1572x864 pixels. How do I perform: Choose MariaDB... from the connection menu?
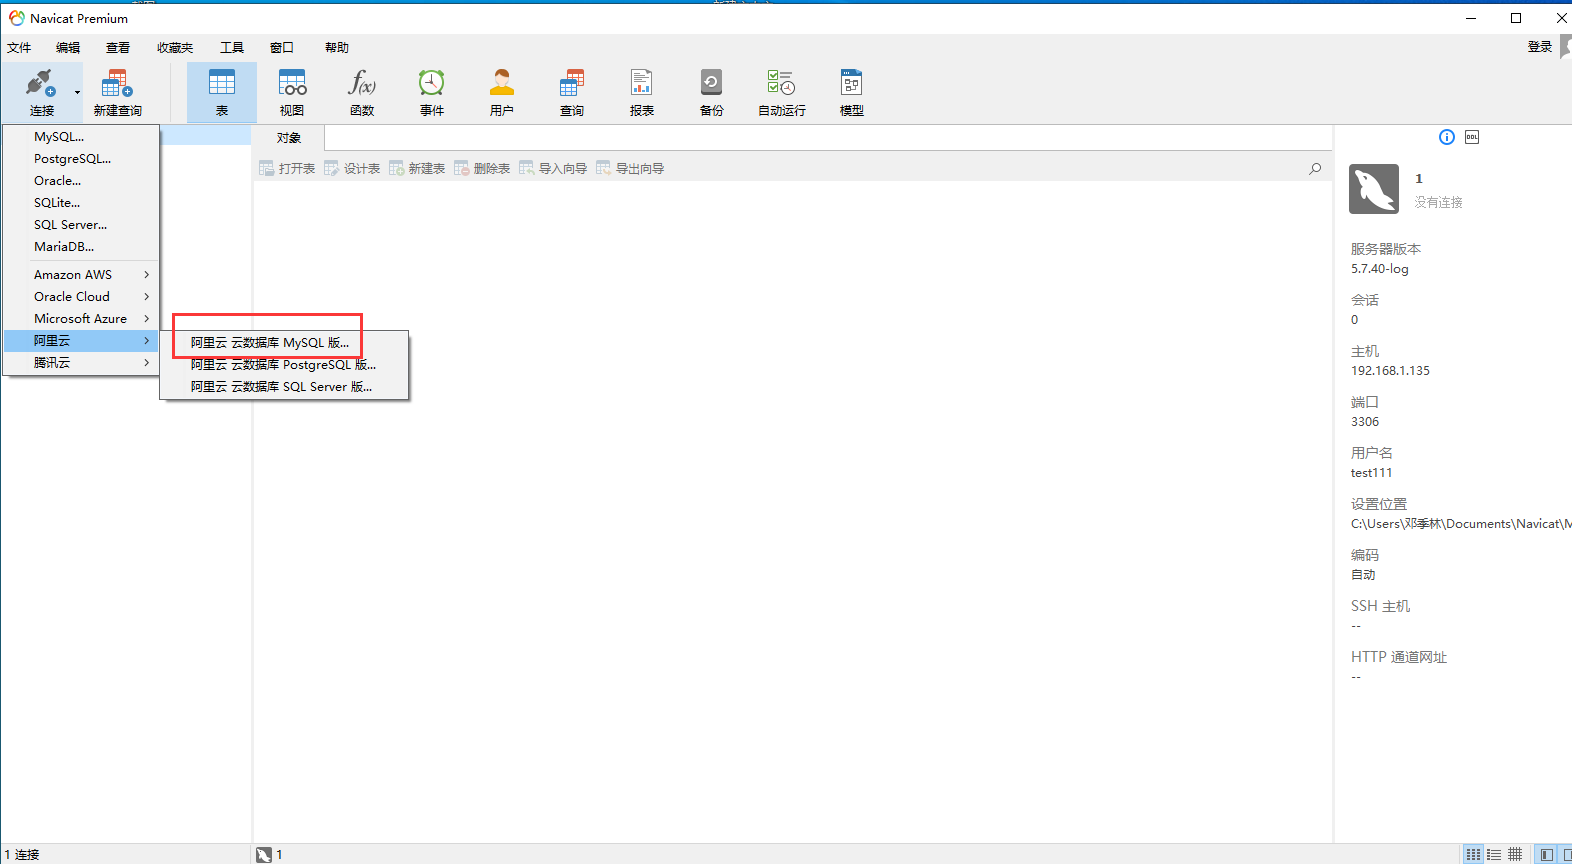[81, 247]
